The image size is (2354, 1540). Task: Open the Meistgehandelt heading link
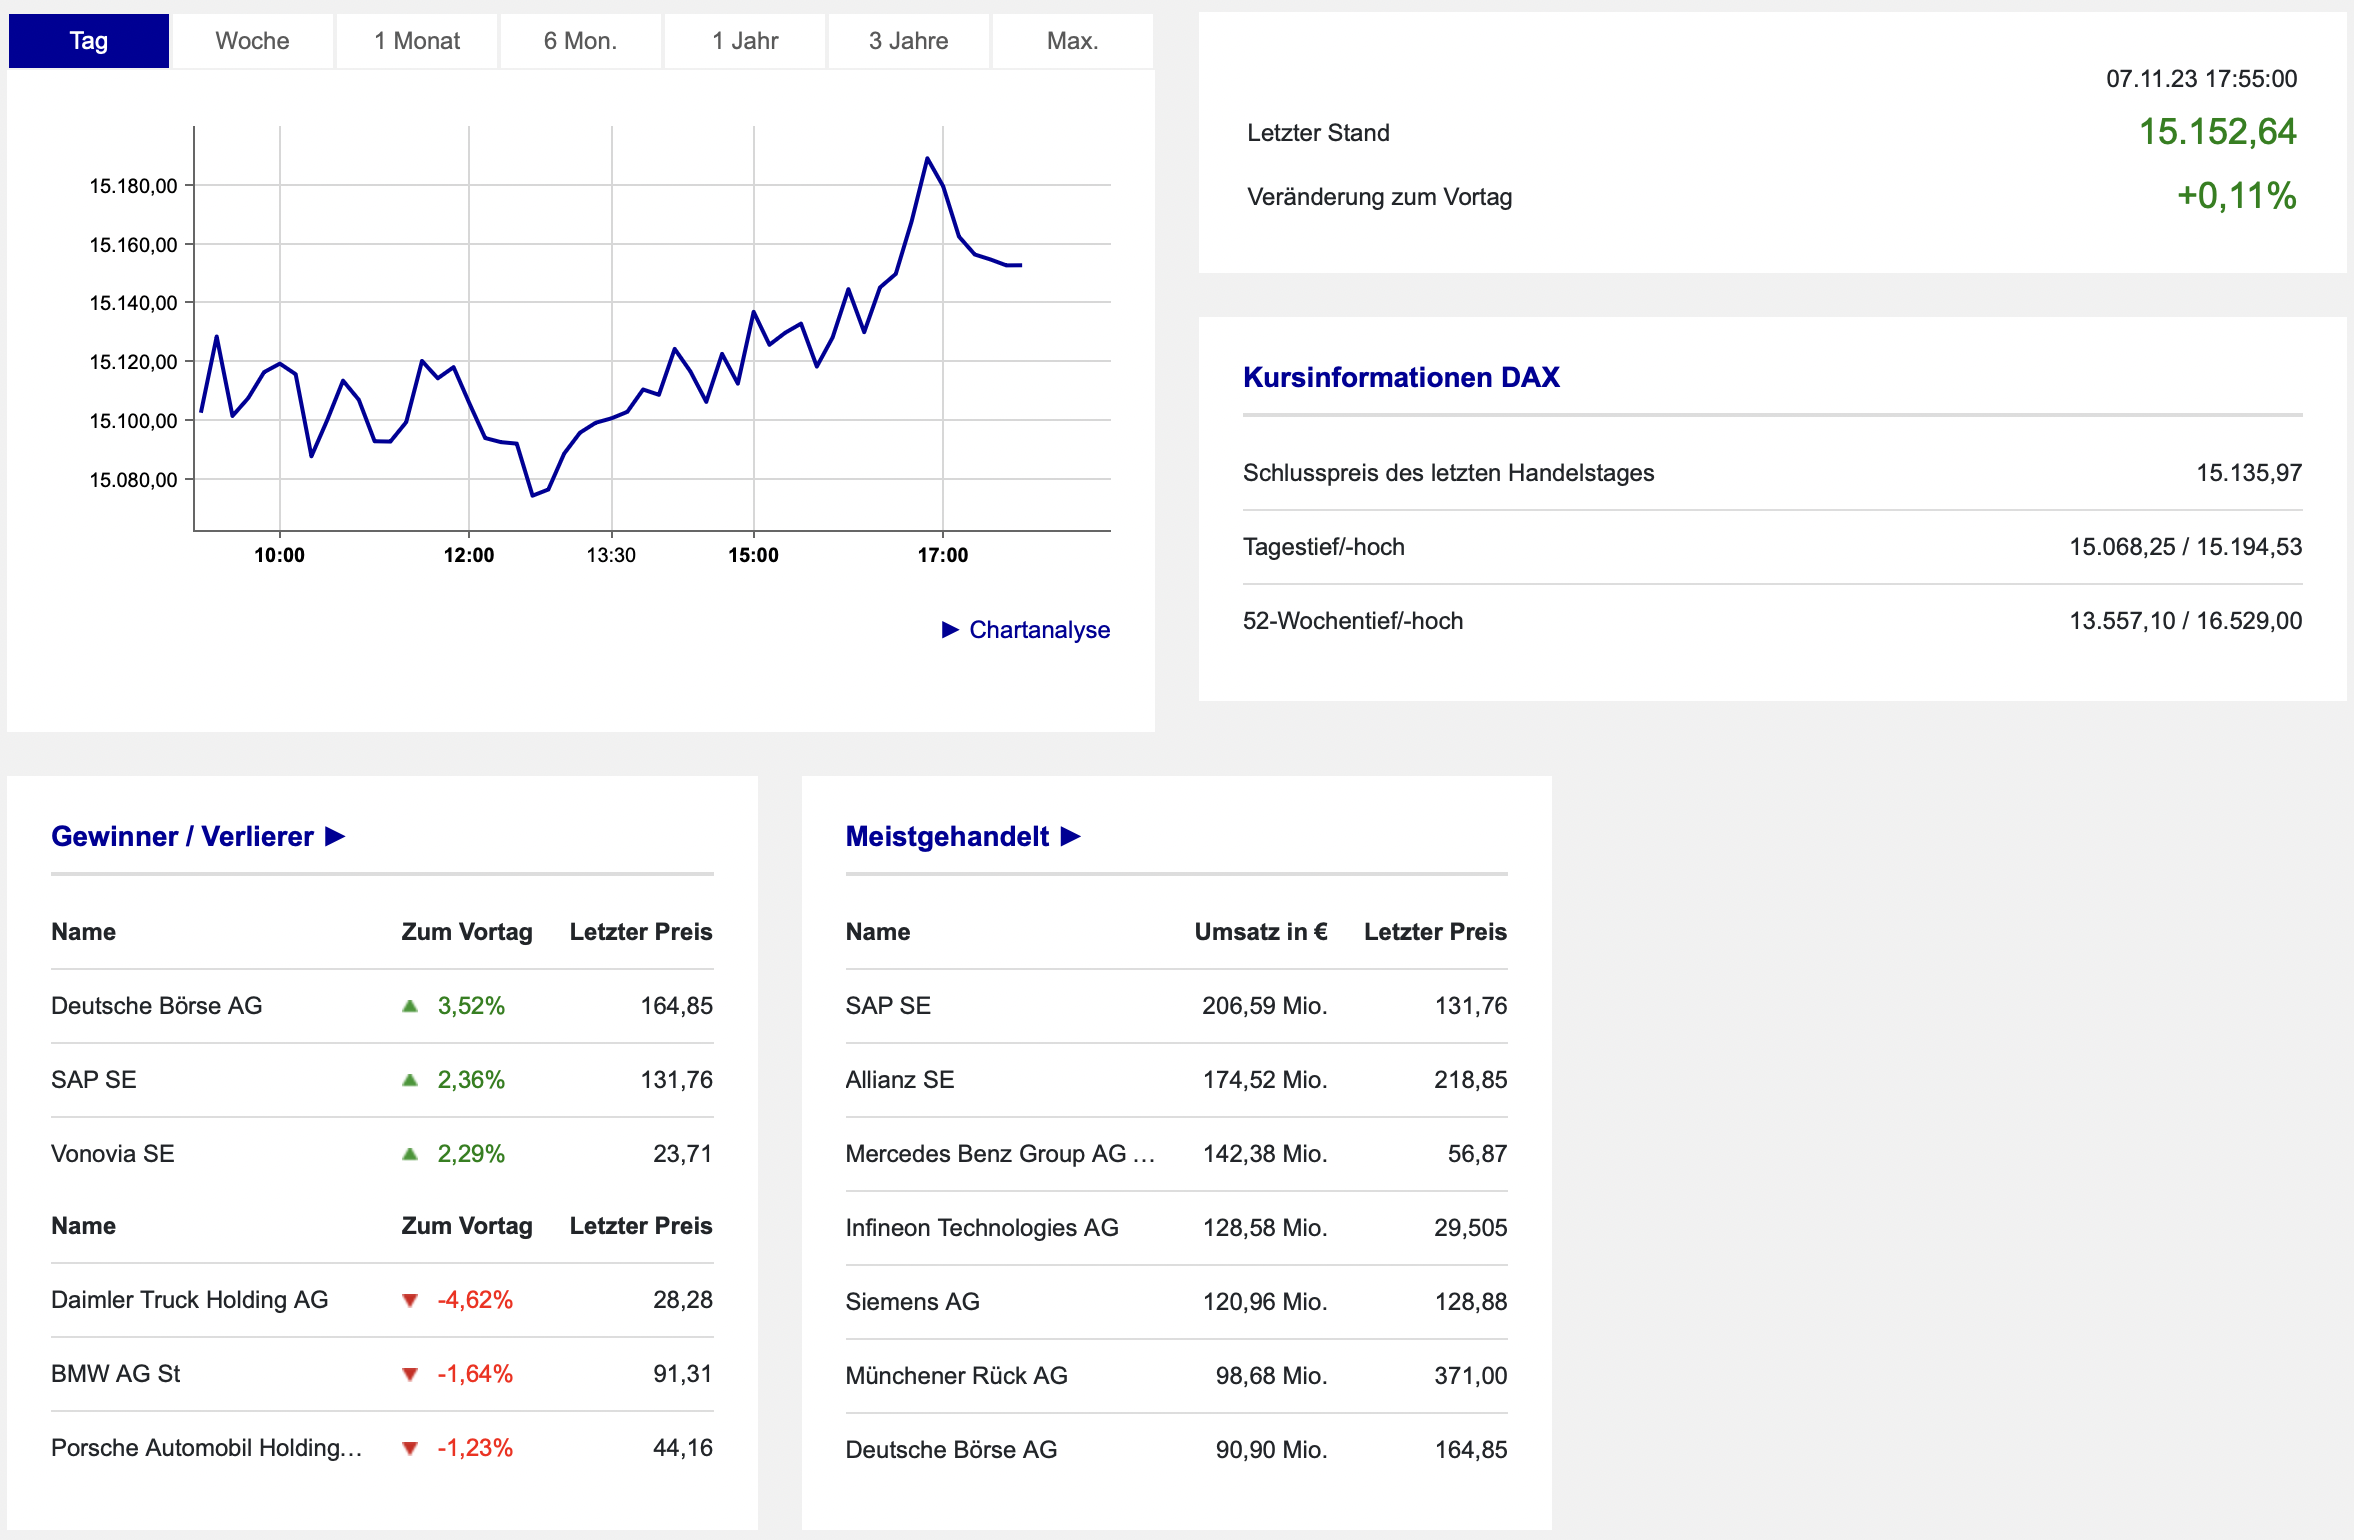coord(946,836)
